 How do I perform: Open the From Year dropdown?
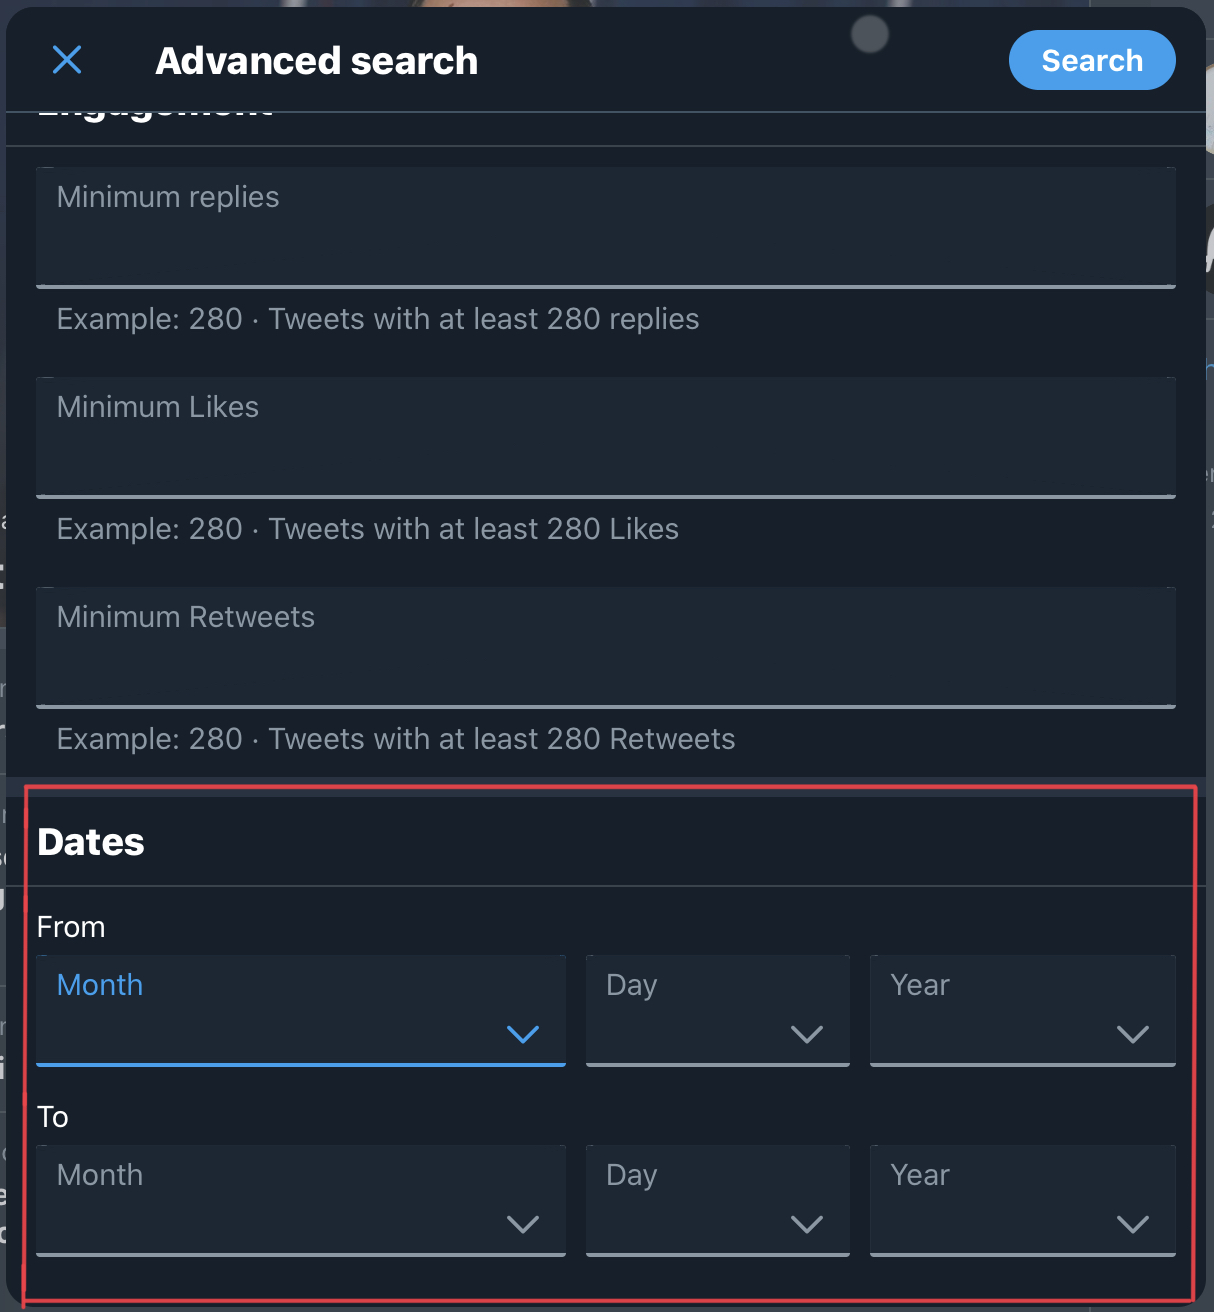(x=1022, y=1010)
